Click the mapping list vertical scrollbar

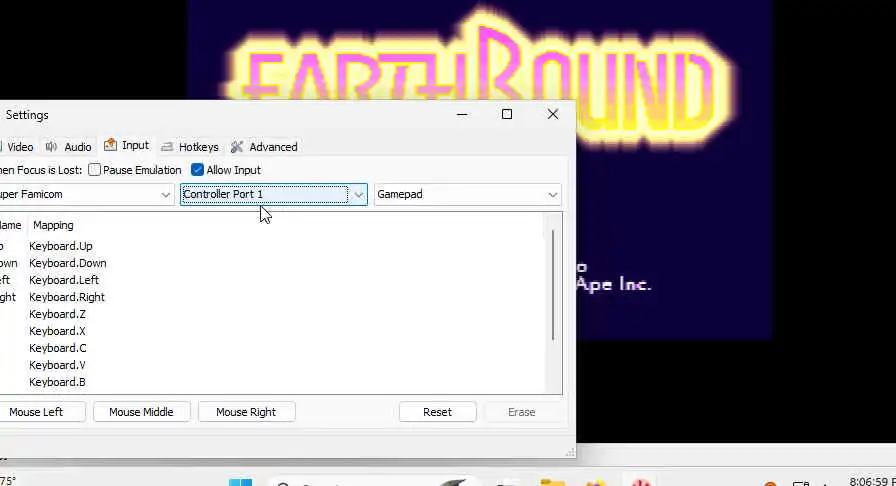(553, 285)
